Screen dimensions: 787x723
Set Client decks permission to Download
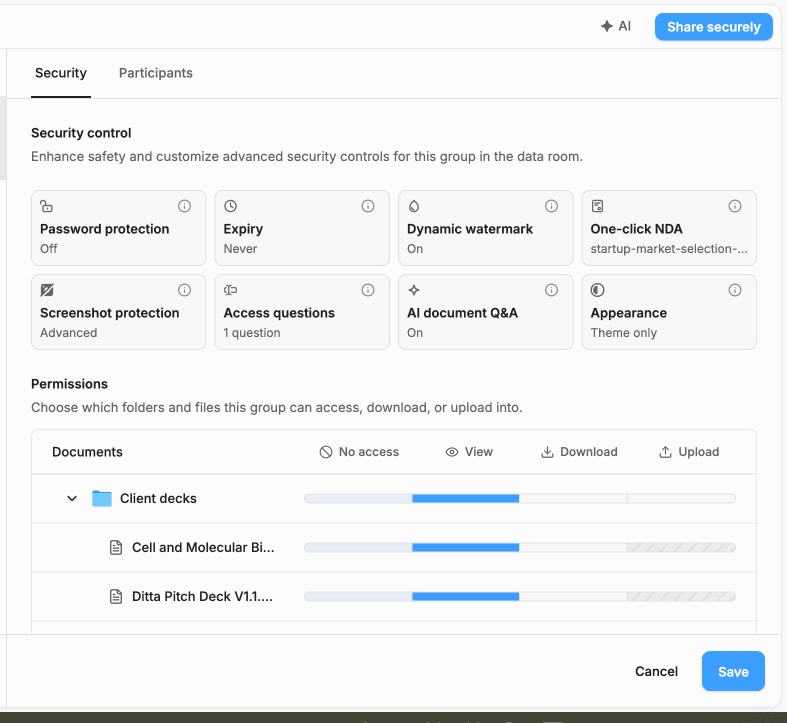pos(573,499)
